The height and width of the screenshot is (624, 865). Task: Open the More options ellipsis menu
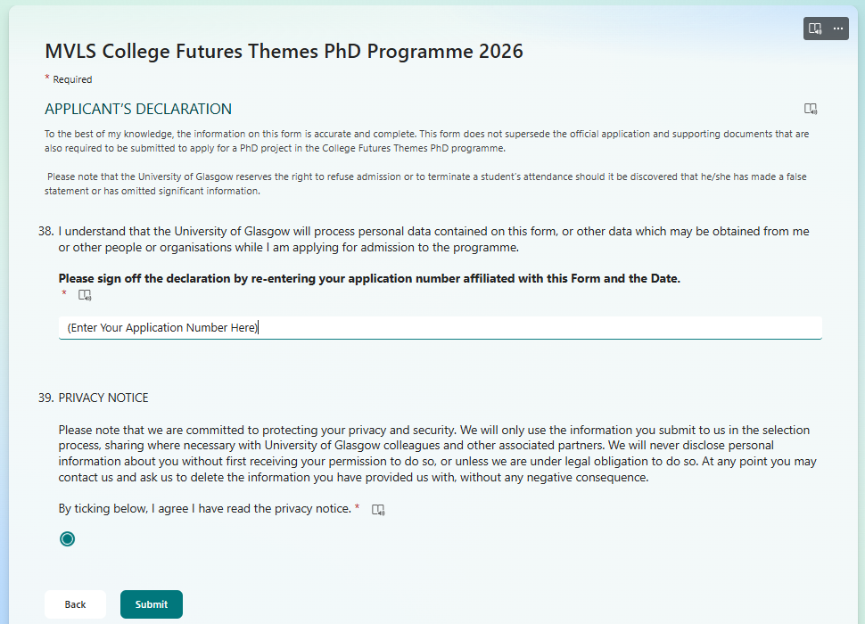point(838,29)
